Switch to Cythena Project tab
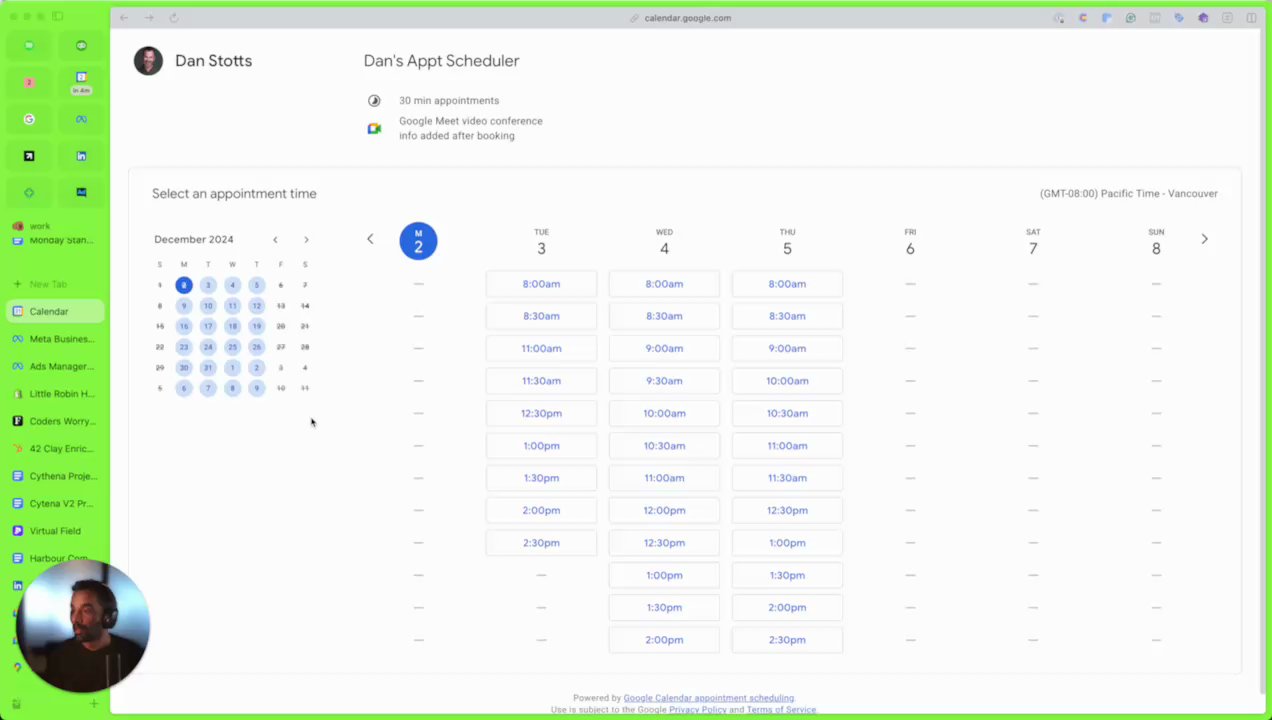Screen dimensions: 1272x720 [56, 476]
